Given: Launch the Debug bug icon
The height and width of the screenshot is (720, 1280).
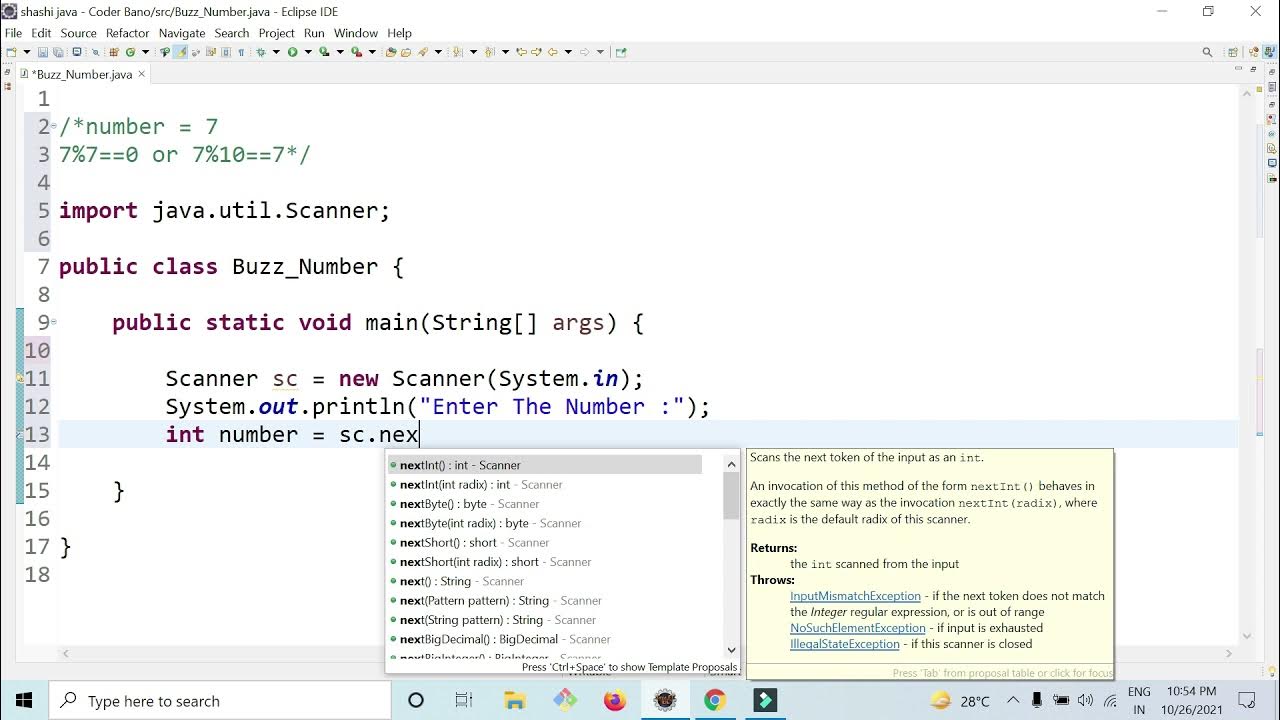Looking at the screenshot, I should pyautogui.click(x=260, y=52).
